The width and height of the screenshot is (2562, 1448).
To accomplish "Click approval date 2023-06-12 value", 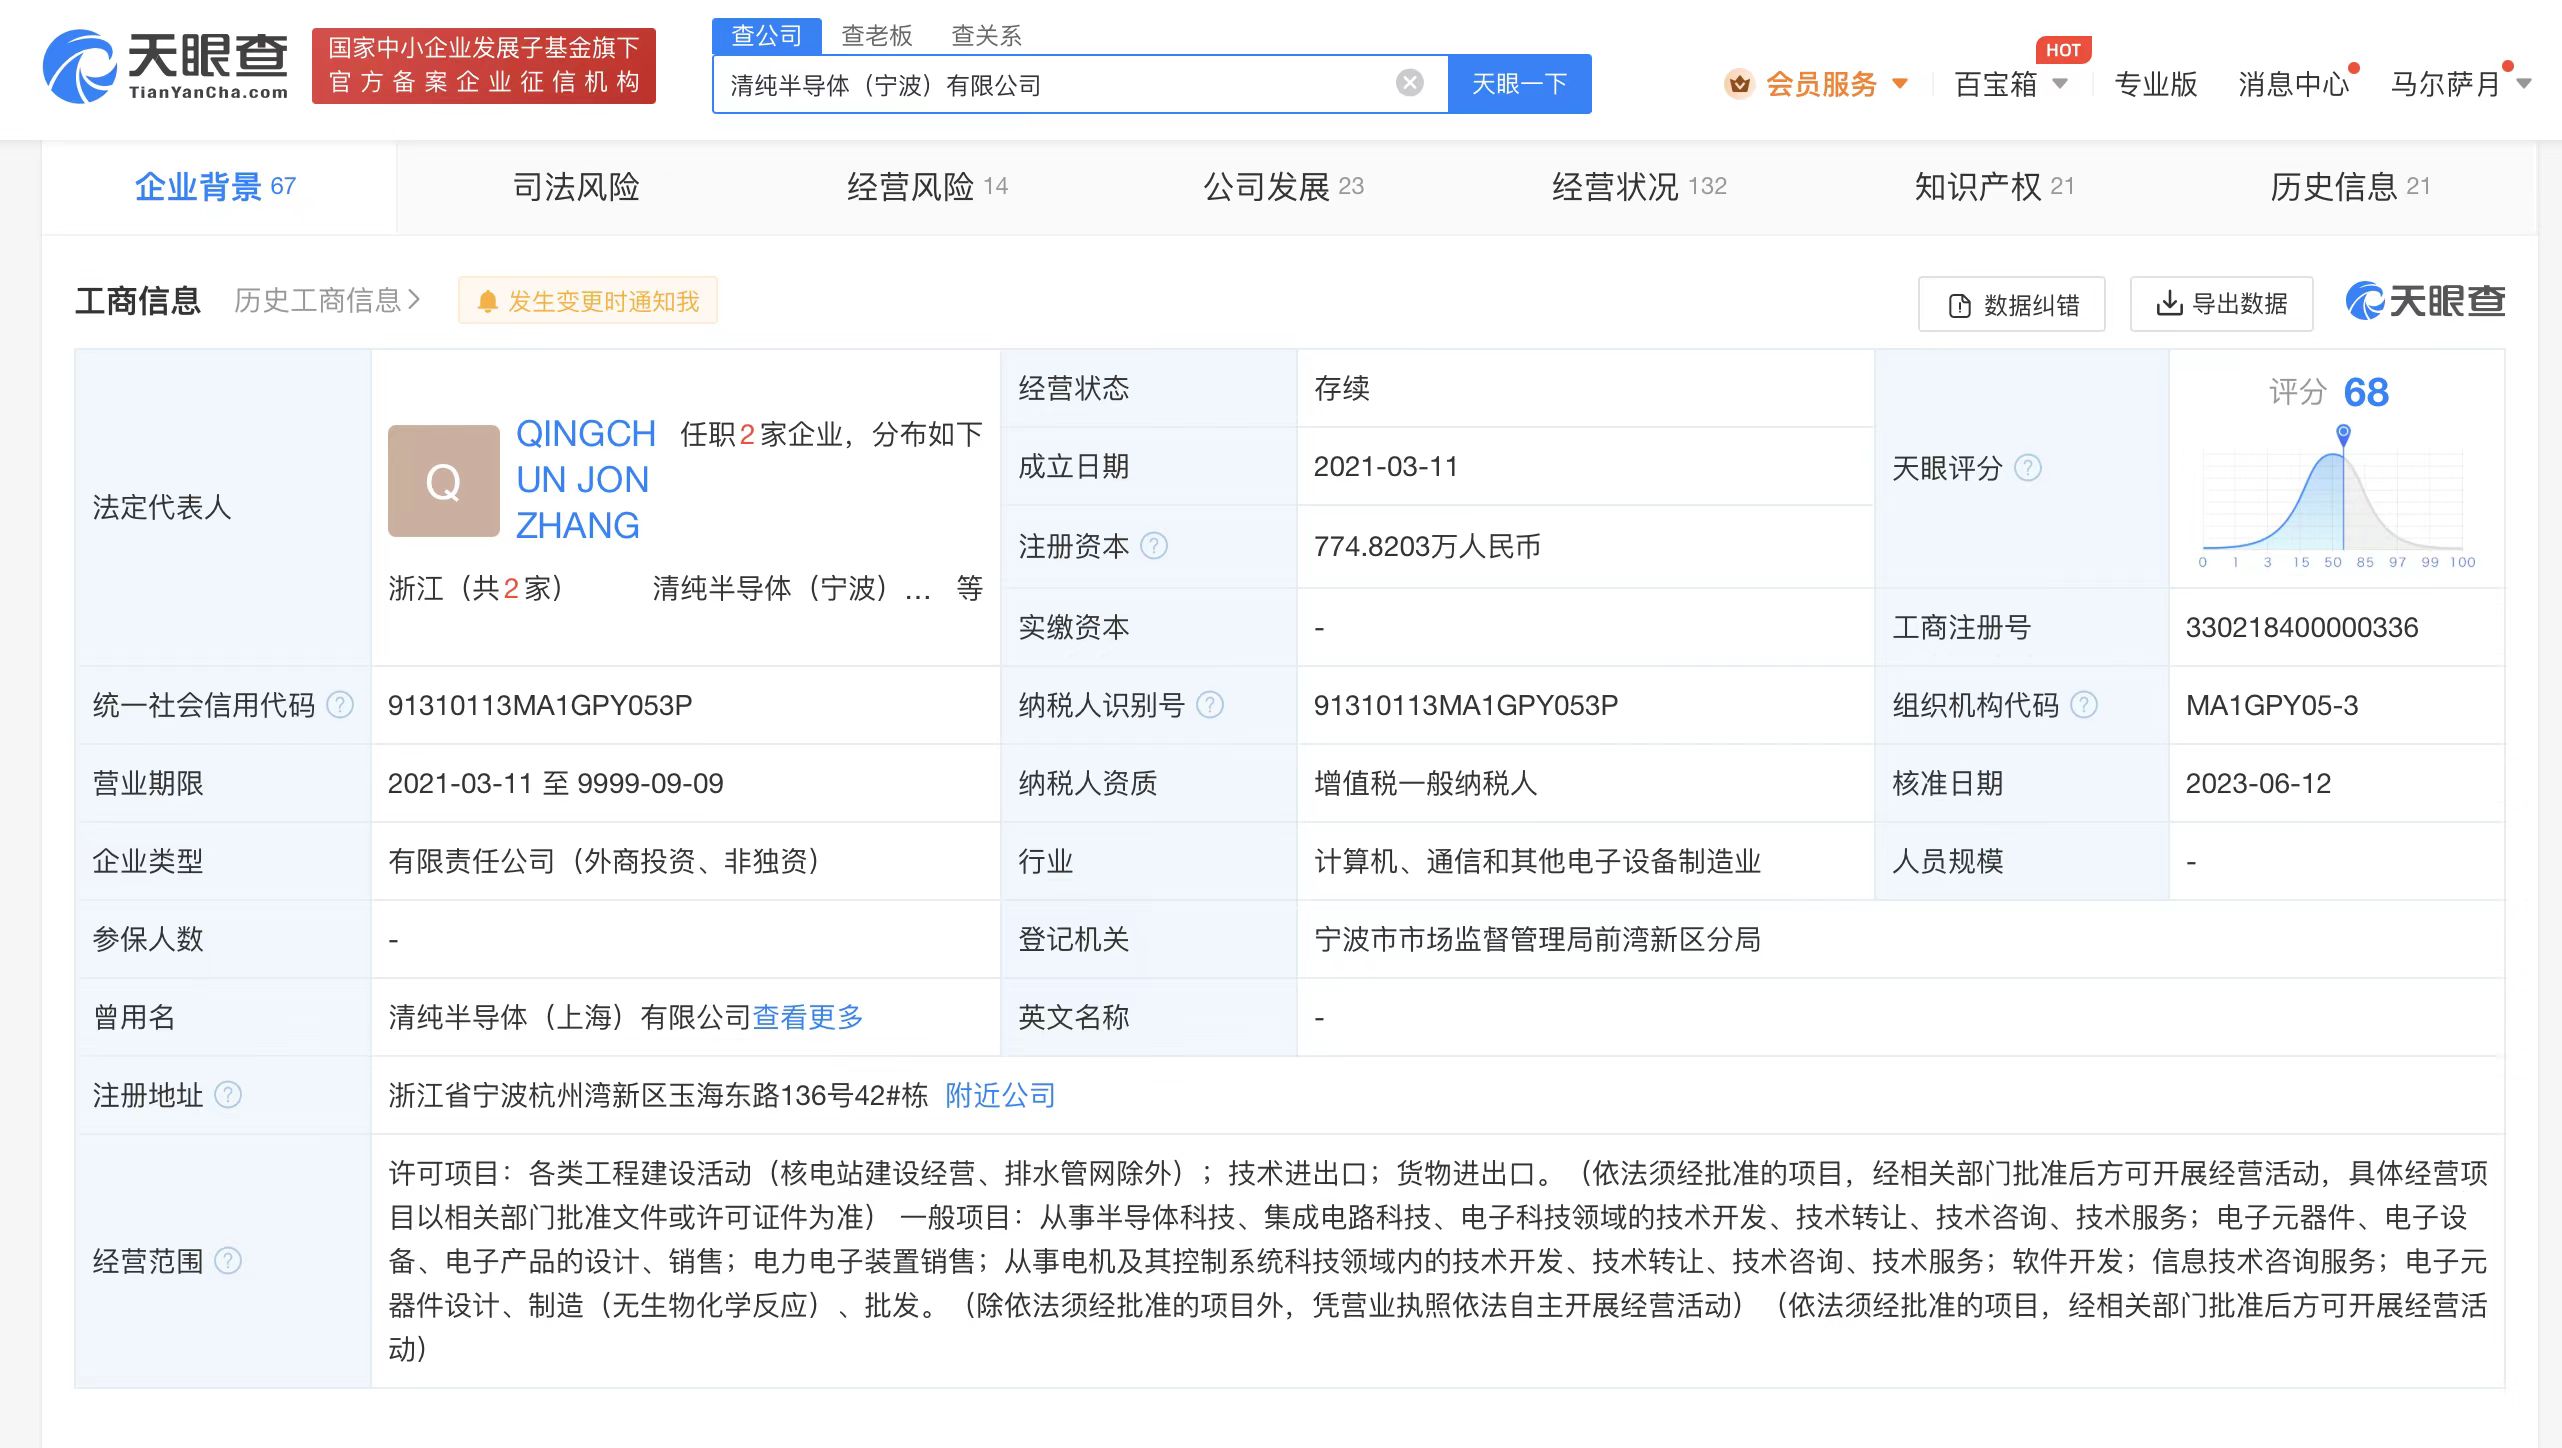I will click(x=2258, y=784).
